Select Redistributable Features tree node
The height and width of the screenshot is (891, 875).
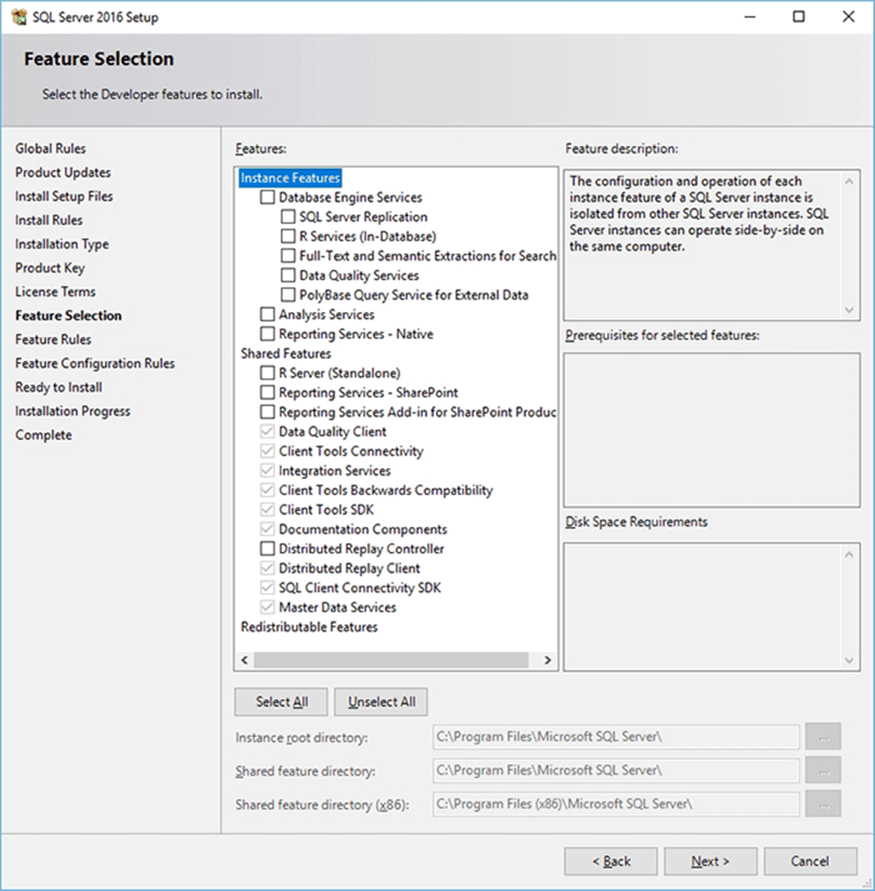[309, 627]
